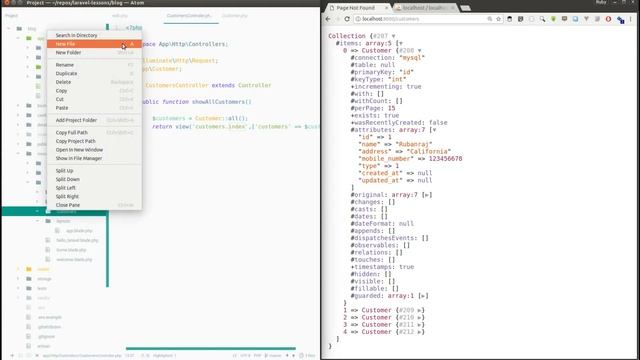The width and height of the screenshot is (640, 360).
Task: Switch to the localhost second browser tab
Action: [x=423, y=8]
